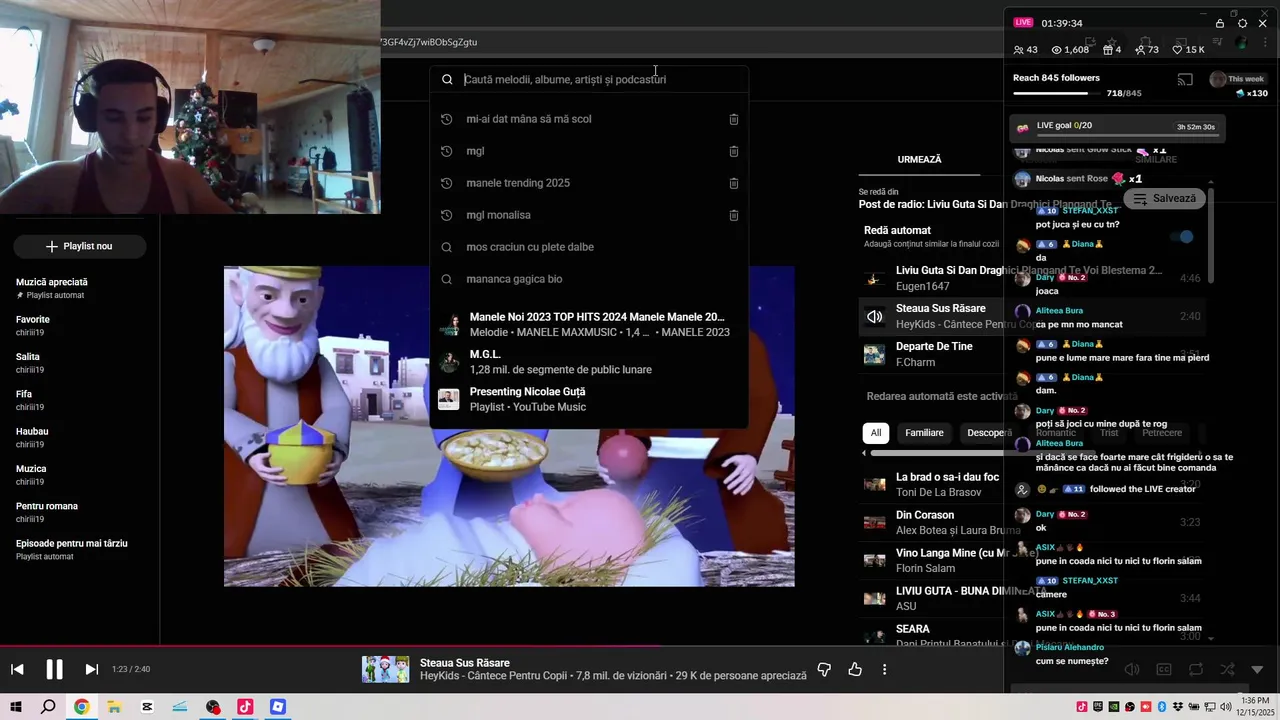This screenshot has height=720, width=1280.
Task: Delete 'manele trending 2025' from search history
Action: (733, 183)
